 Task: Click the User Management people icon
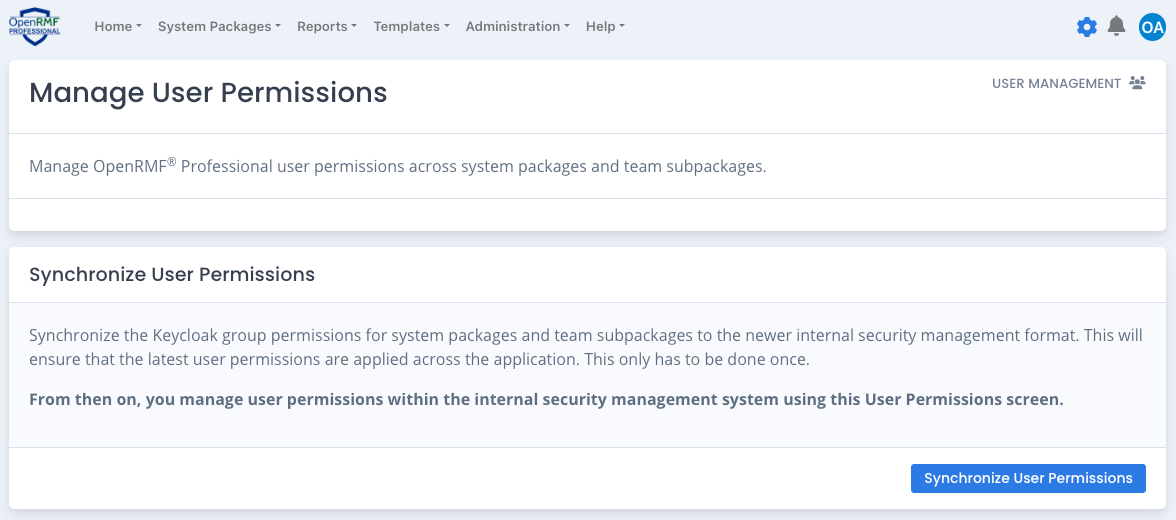(x=1137, y=83)
